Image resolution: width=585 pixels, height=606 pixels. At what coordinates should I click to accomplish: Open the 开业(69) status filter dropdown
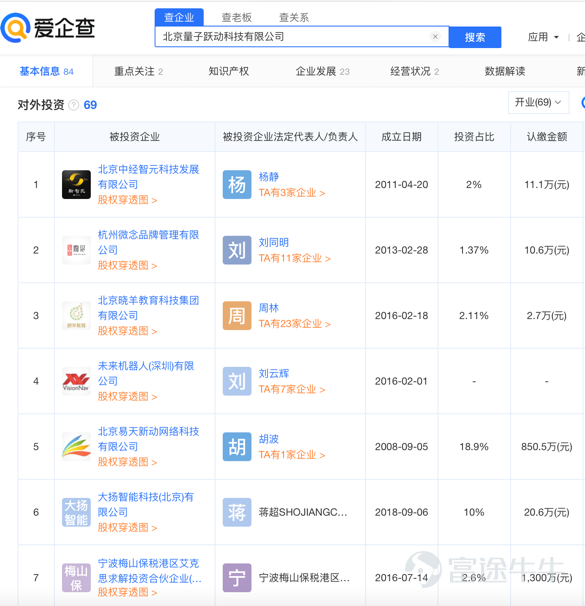[x=538, y=102]
